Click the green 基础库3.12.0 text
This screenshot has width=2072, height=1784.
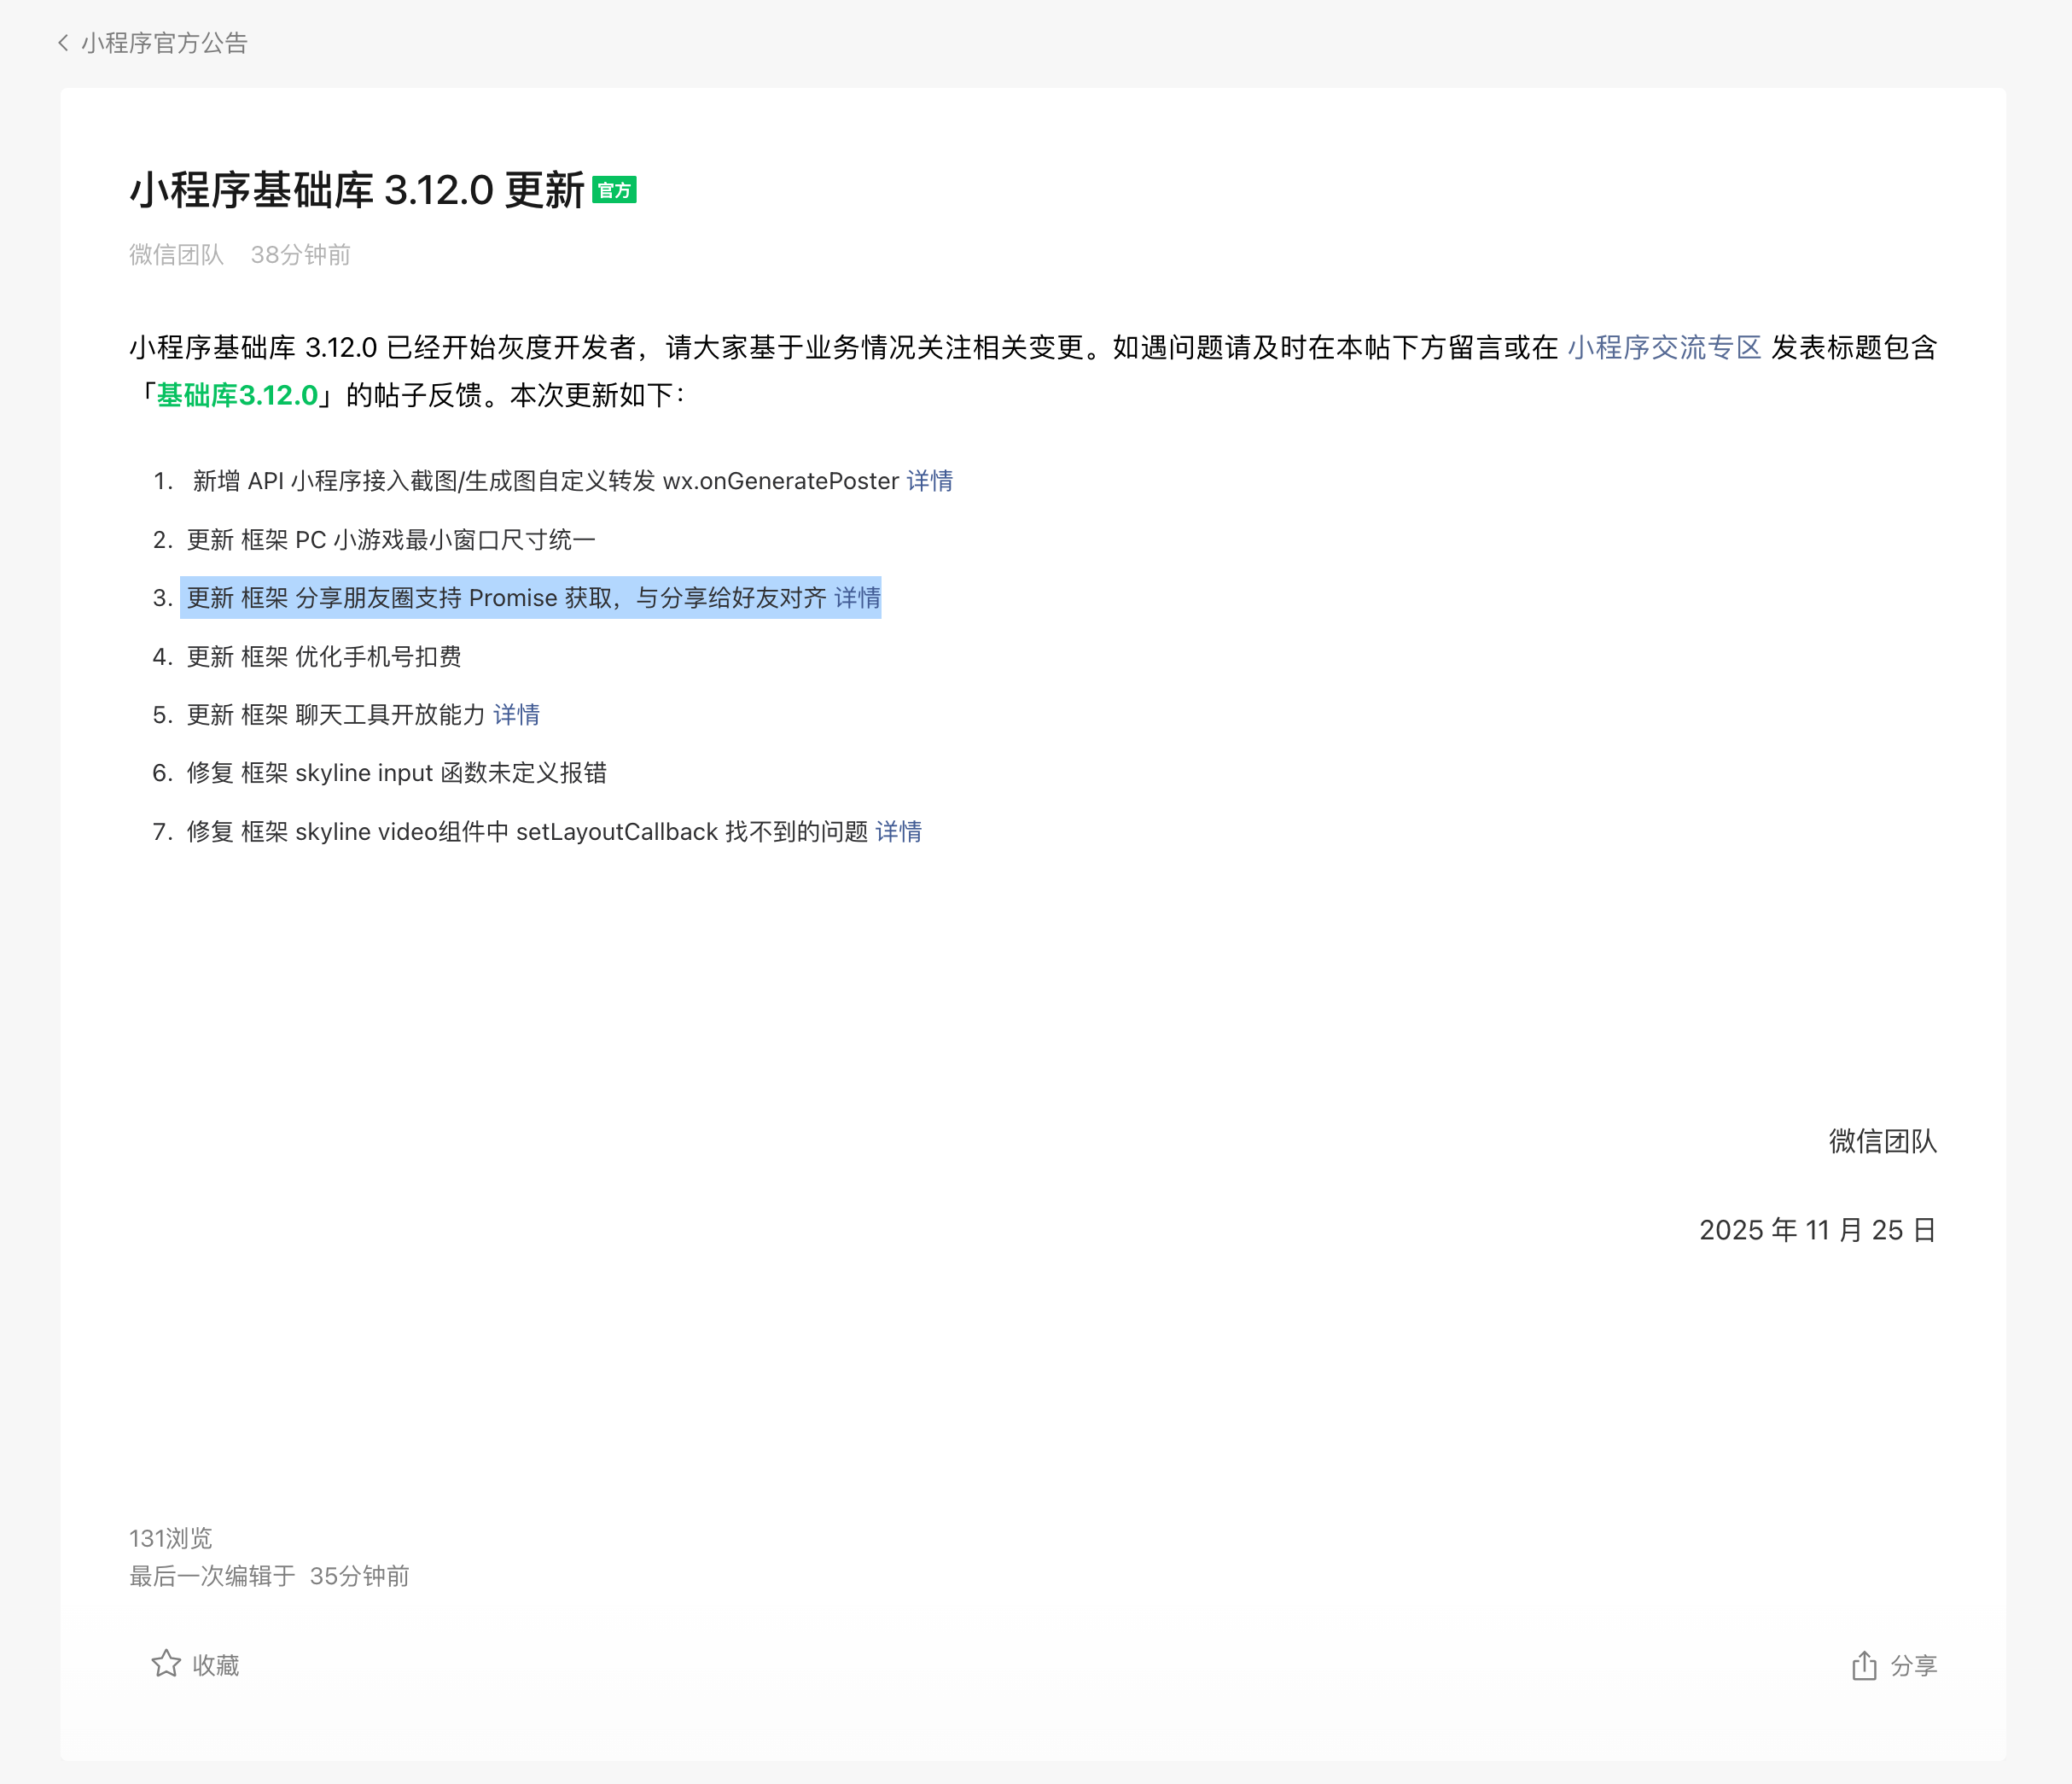point(237,395)
